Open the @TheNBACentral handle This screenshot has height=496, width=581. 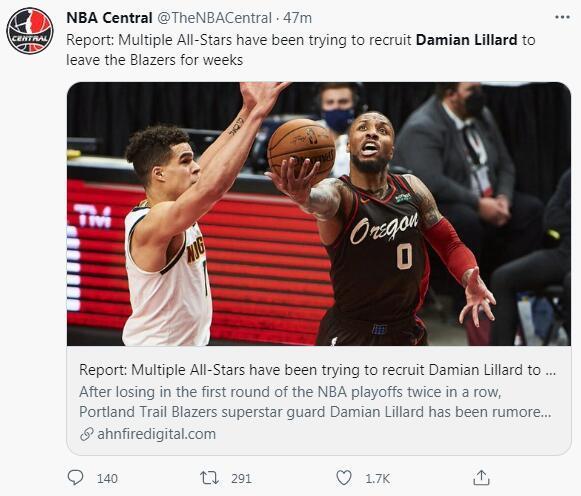click(x=215, y=18)
